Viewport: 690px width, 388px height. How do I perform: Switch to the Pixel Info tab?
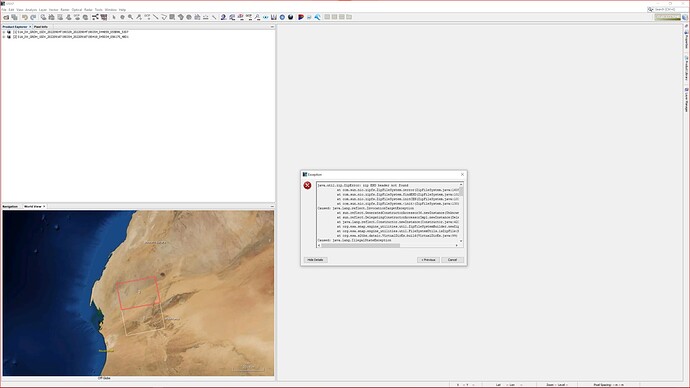tap(41, 27)
